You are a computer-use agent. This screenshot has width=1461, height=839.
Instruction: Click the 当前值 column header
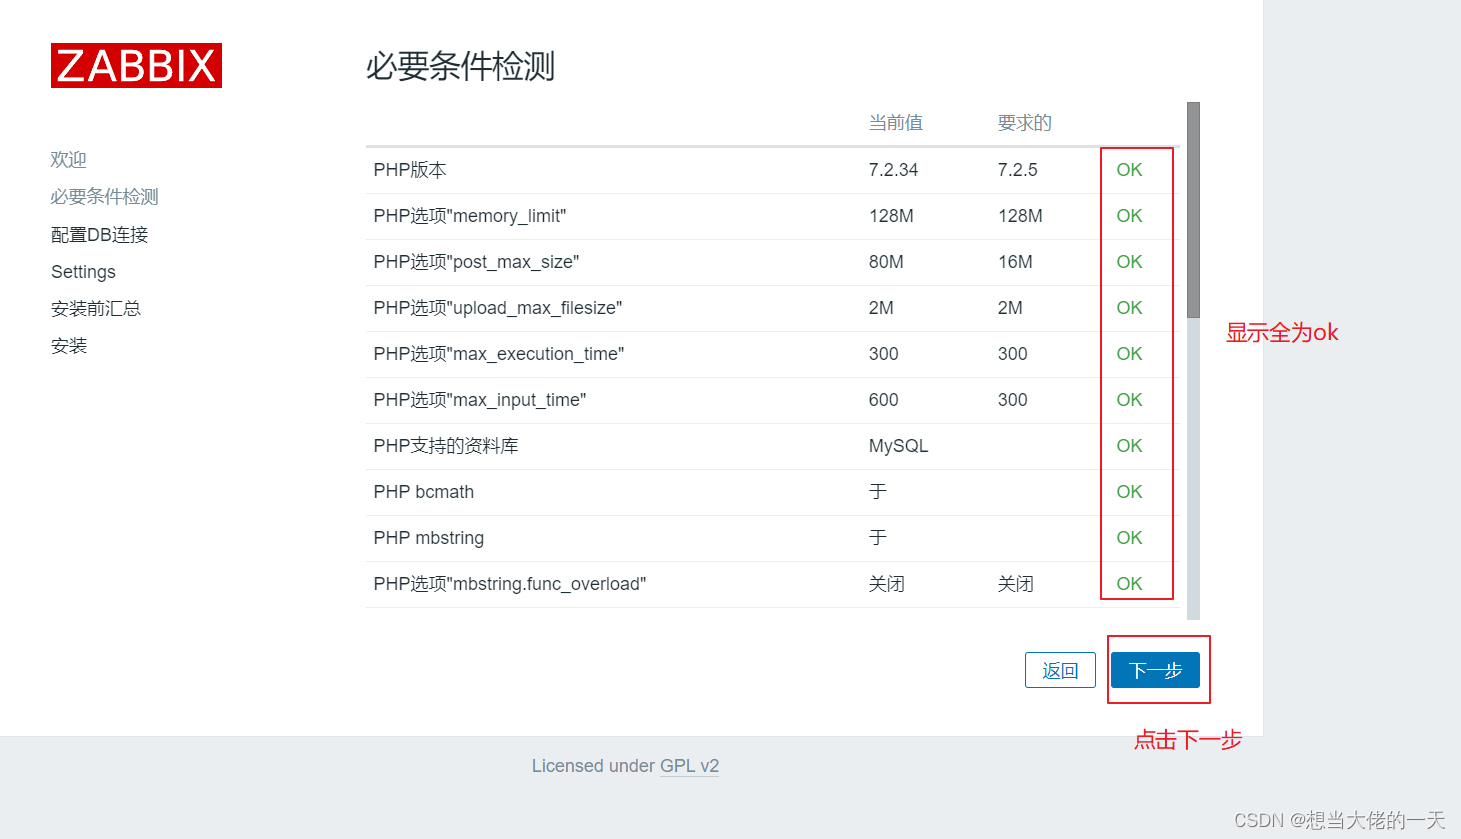click(x=896, y=123)
